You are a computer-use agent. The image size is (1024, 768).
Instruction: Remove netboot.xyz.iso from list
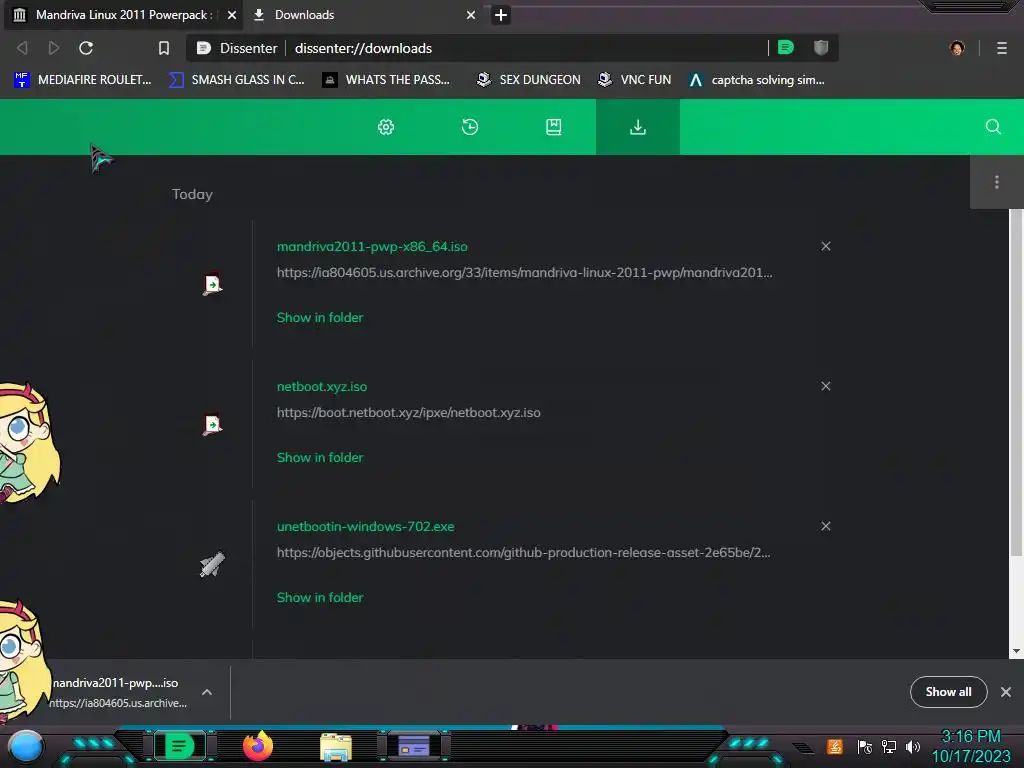(x=825, y=386)
